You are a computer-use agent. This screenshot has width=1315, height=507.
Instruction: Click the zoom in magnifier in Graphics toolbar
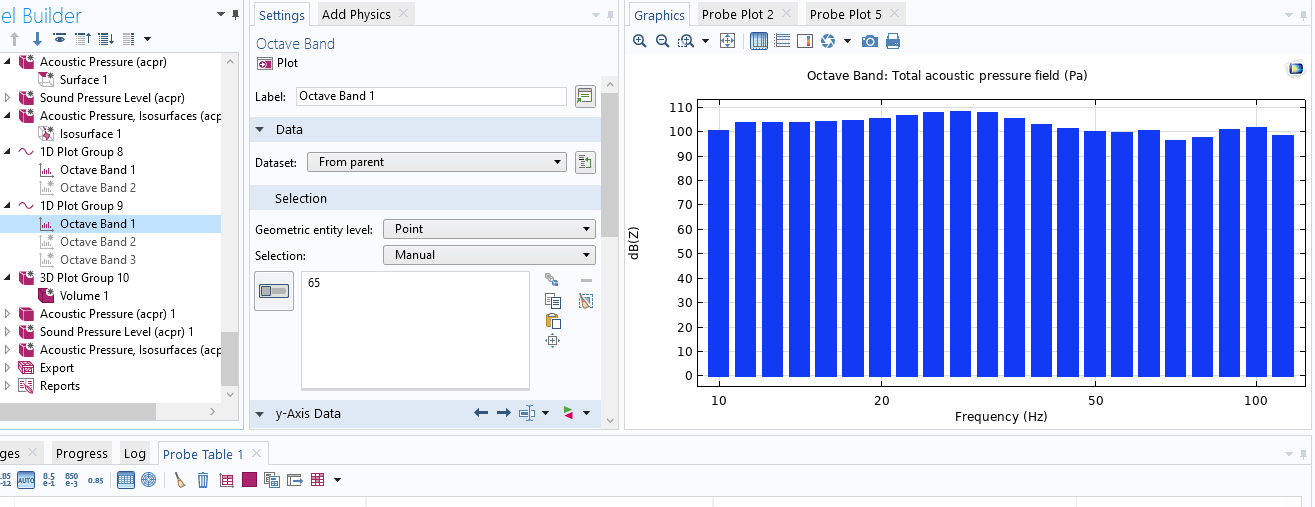(x=640, y=41)
